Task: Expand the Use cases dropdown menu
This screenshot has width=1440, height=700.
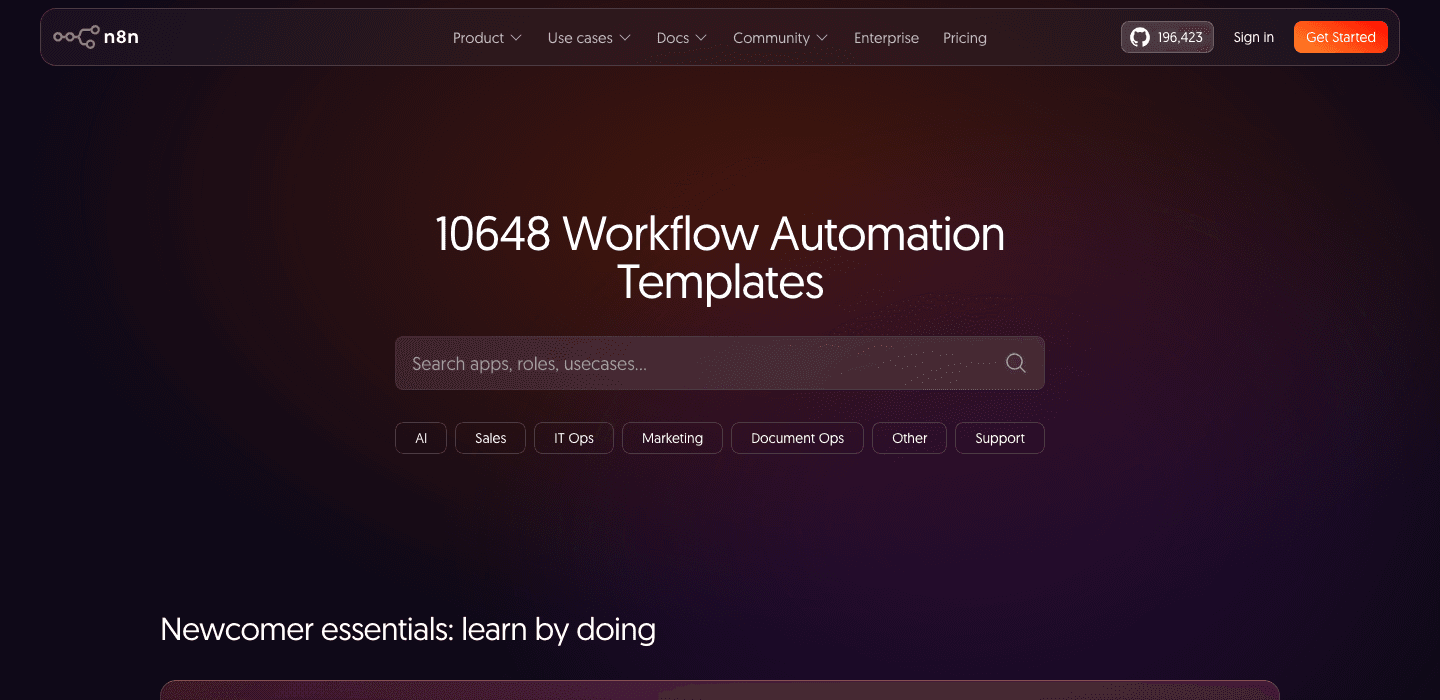Action: [x=589, y=38]
